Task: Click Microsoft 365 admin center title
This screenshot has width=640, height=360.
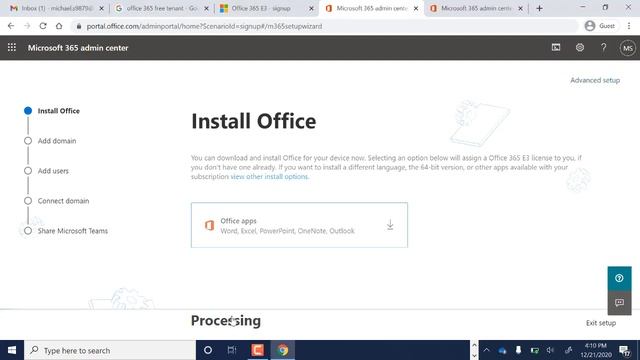Action: pyautogui.click(x=78, y=48)
